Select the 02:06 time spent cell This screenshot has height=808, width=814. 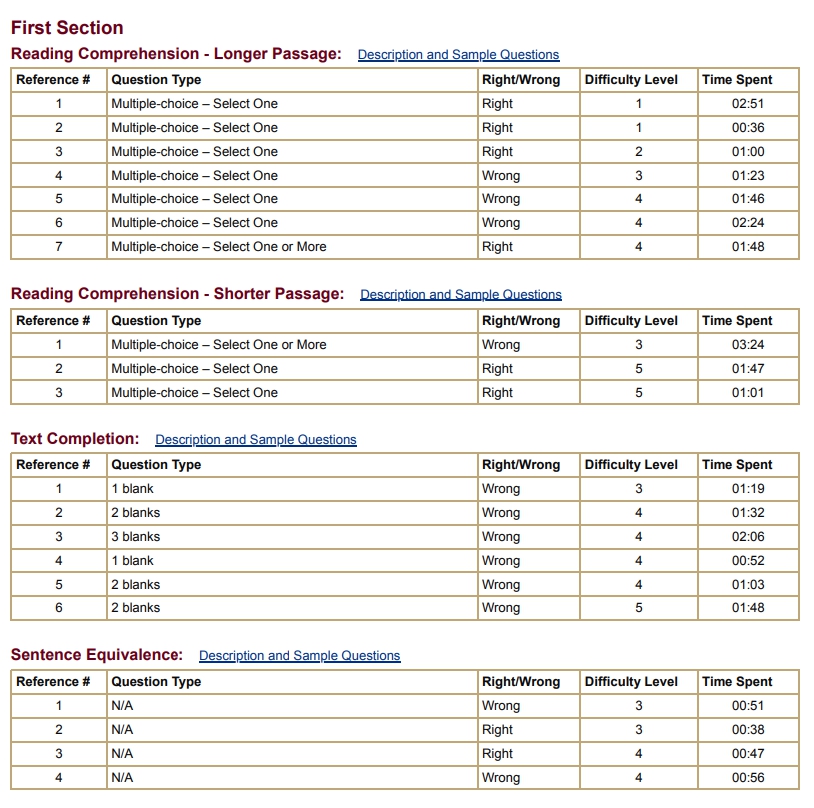coord(747,537)
